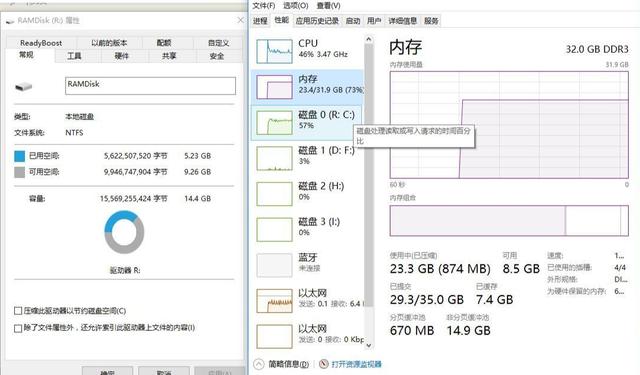
Task: Click the 确定 button in properties
Action: coord(107,371)
